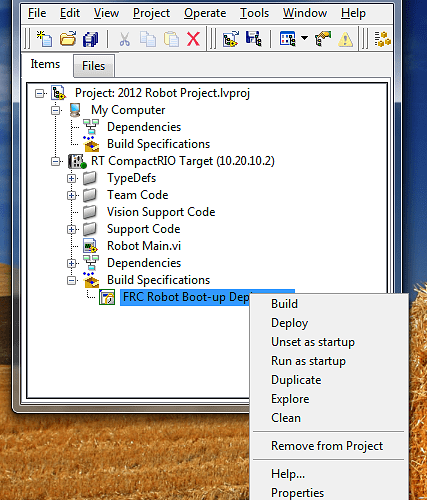This screenshot has width=427, height=500.
Task: Click the Save All floppy disks icon
Action: pyautogui.click(x=90, y=39)
